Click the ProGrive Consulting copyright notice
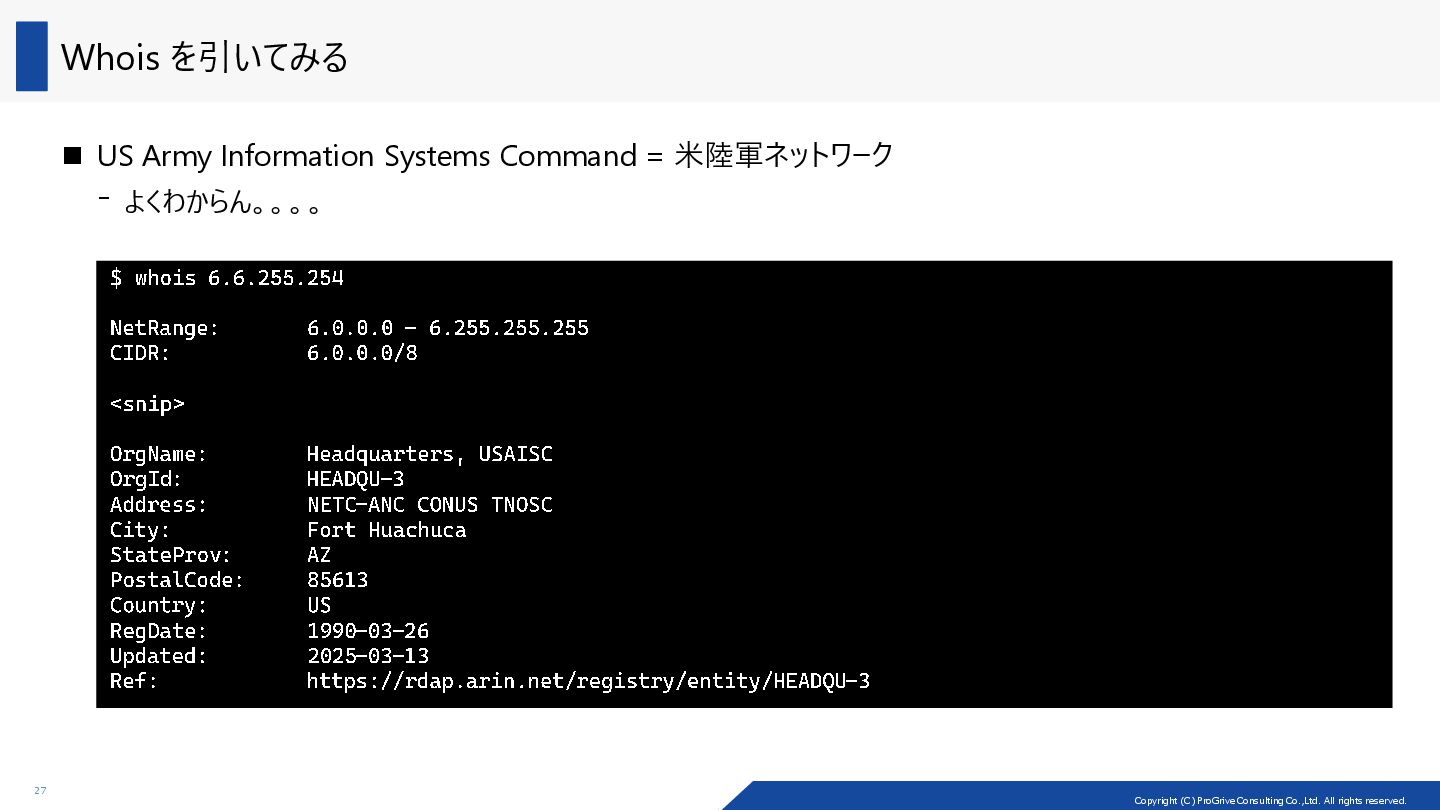Viewport: 1440px width, 810px height. 1270,800
